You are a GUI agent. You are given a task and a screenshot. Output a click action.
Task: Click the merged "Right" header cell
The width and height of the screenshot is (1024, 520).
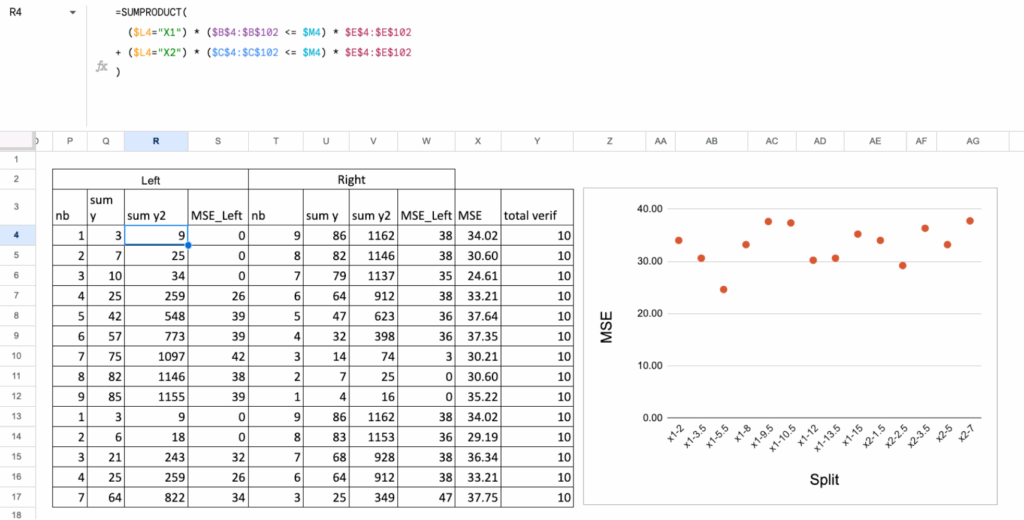[351, 180]
